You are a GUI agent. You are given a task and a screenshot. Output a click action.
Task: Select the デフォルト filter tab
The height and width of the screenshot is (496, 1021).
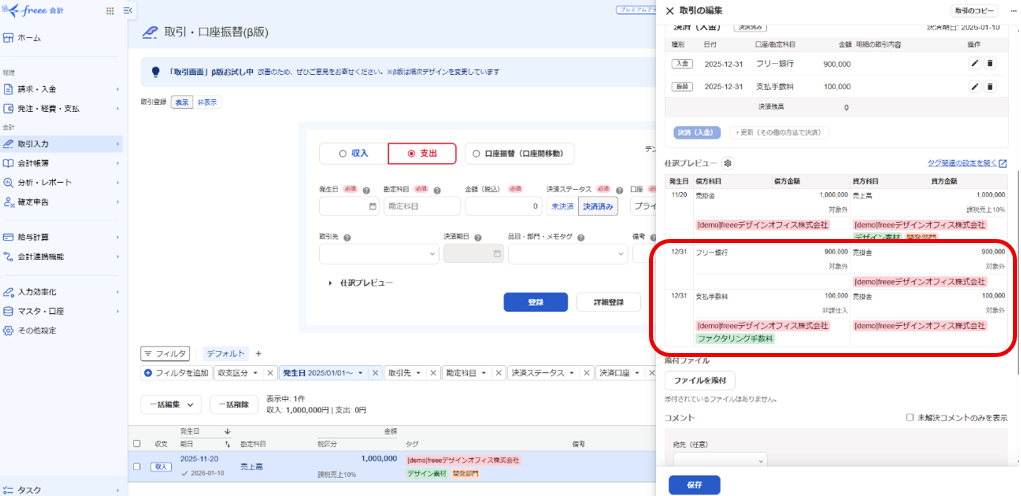coord(226,353)
